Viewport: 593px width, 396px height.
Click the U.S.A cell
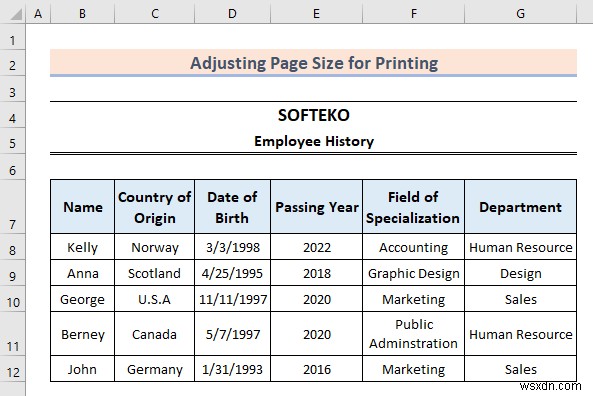click(x=154, y=299)
